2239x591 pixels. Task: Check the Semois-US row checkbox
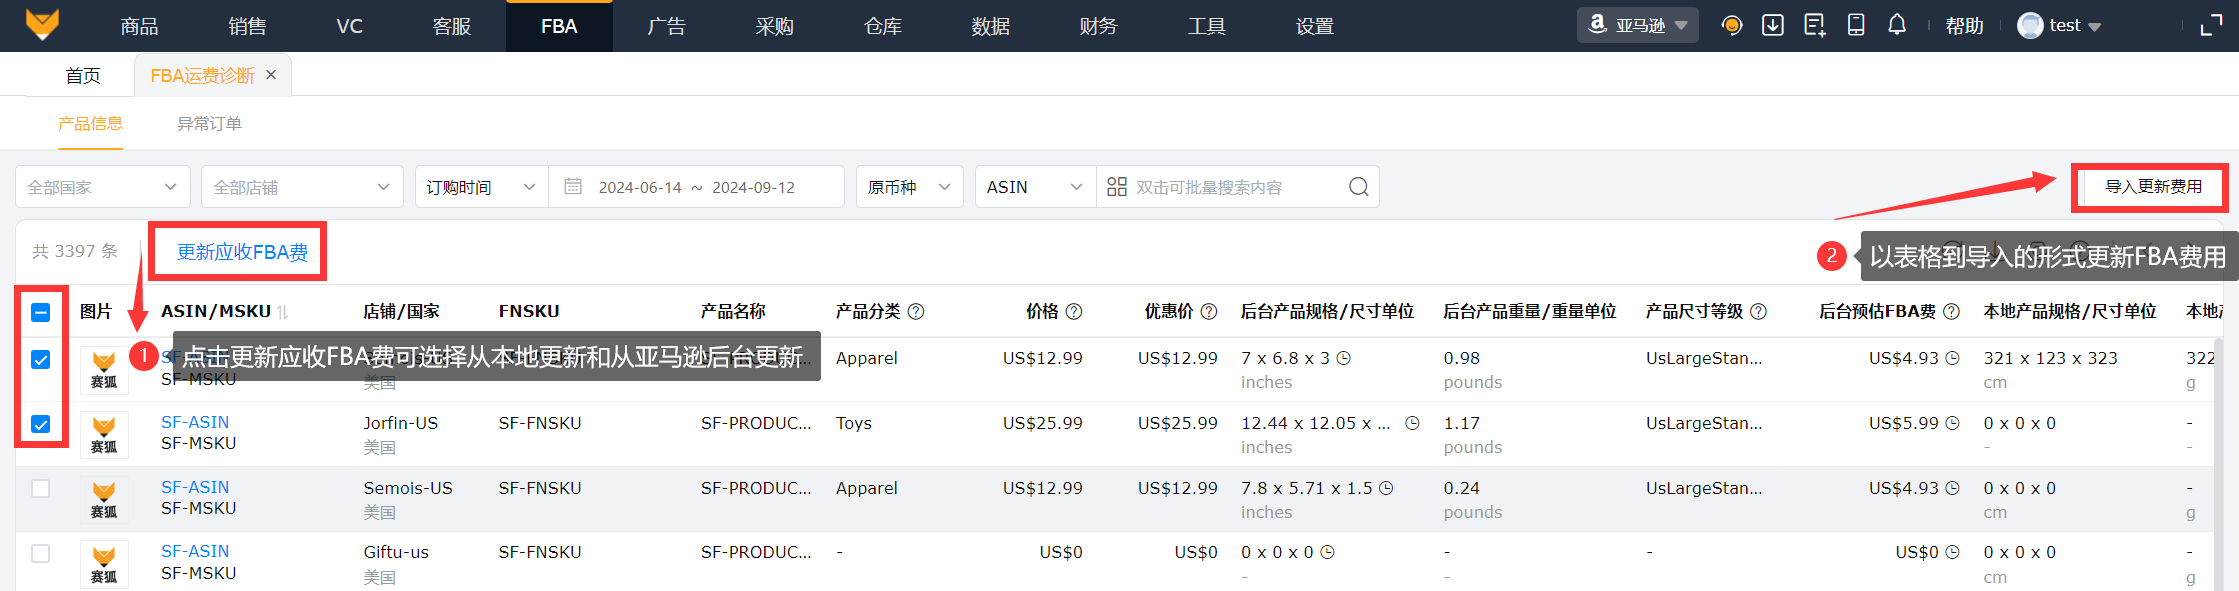tap(41, 488)
